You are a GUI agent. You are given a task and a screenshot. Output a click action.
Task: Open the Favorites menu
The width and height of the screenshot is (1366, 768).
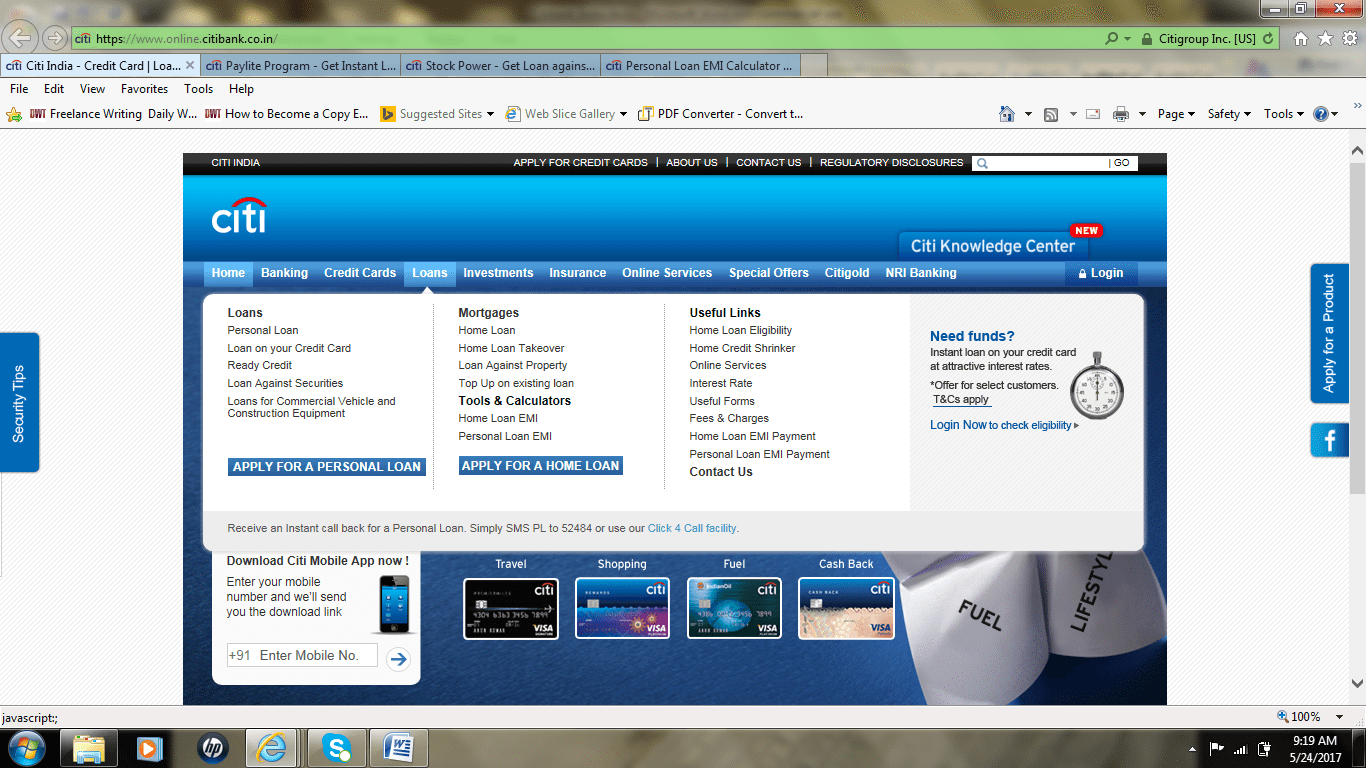(144, 89)
